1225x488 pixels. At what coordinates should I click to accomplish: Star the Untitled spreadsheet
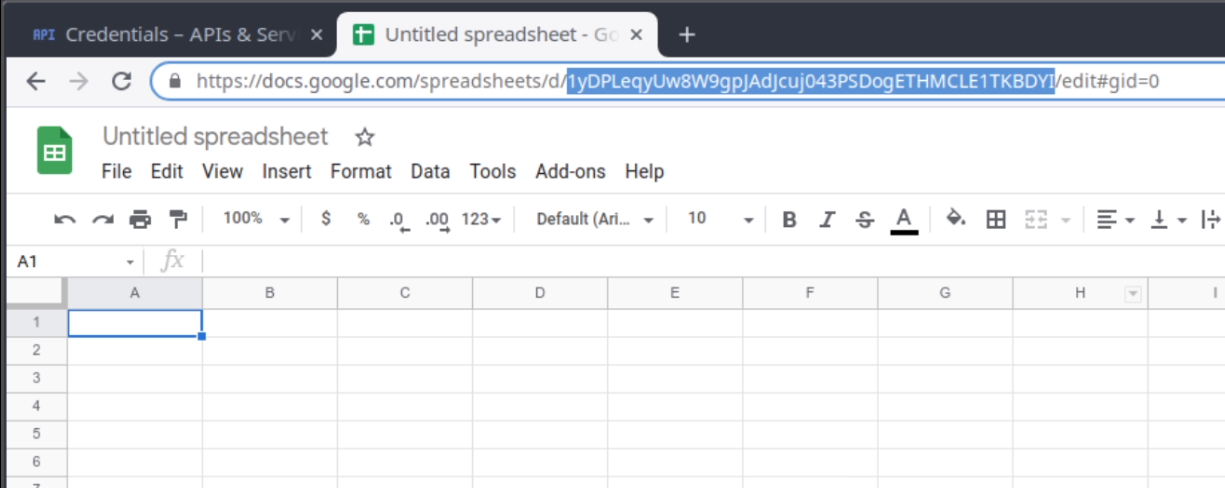click(365, 137)
